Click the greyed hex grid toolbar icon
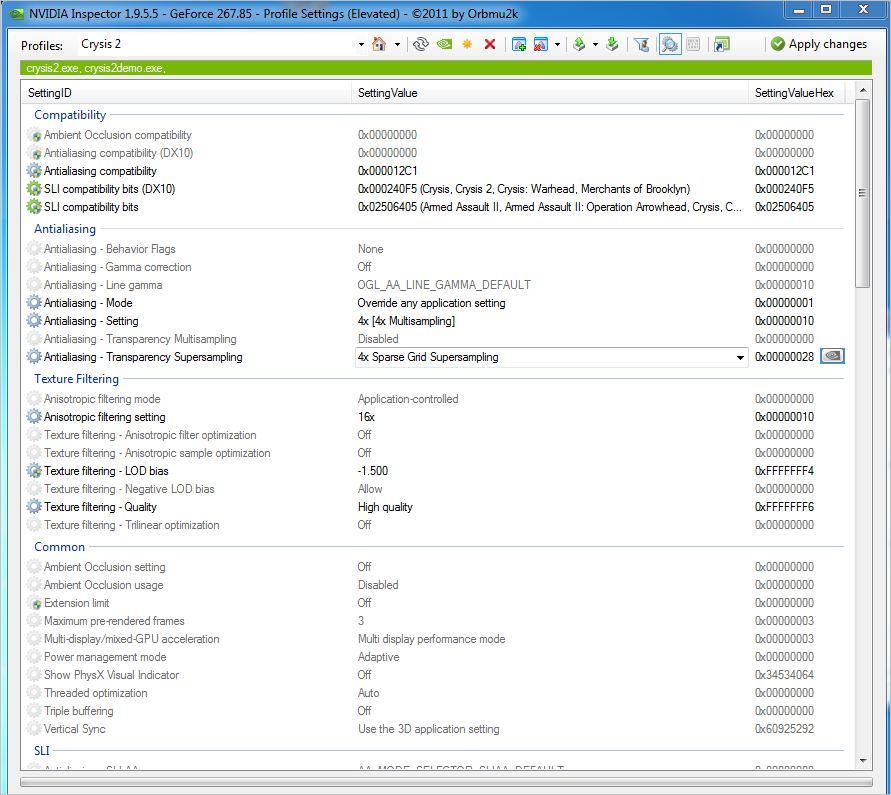Image resolution: width=891 pixels, height=795 pixels. tap(693, 44)
